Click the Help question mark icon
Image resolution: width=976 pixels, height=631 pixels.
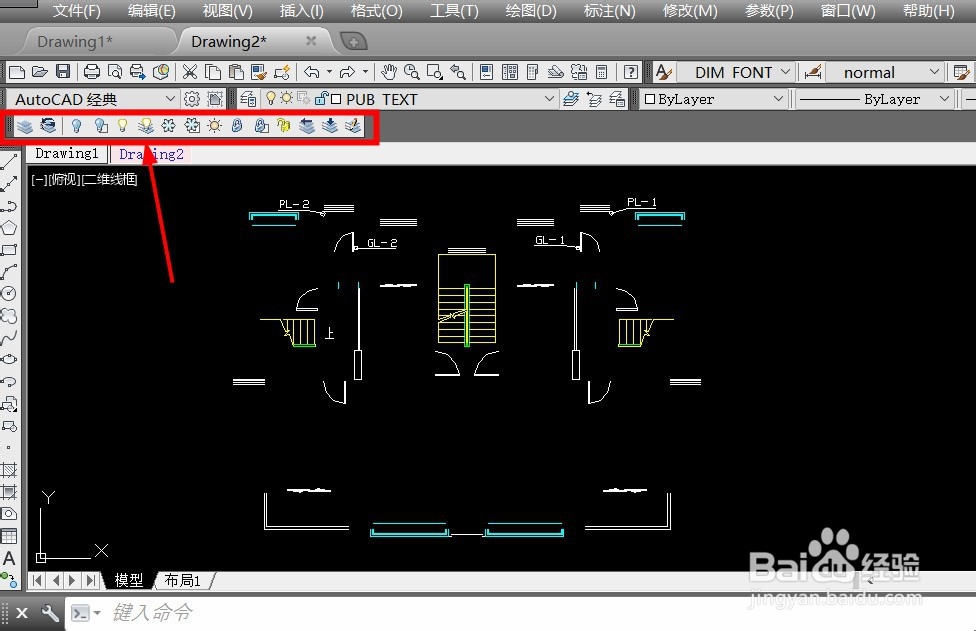(631, 72)
